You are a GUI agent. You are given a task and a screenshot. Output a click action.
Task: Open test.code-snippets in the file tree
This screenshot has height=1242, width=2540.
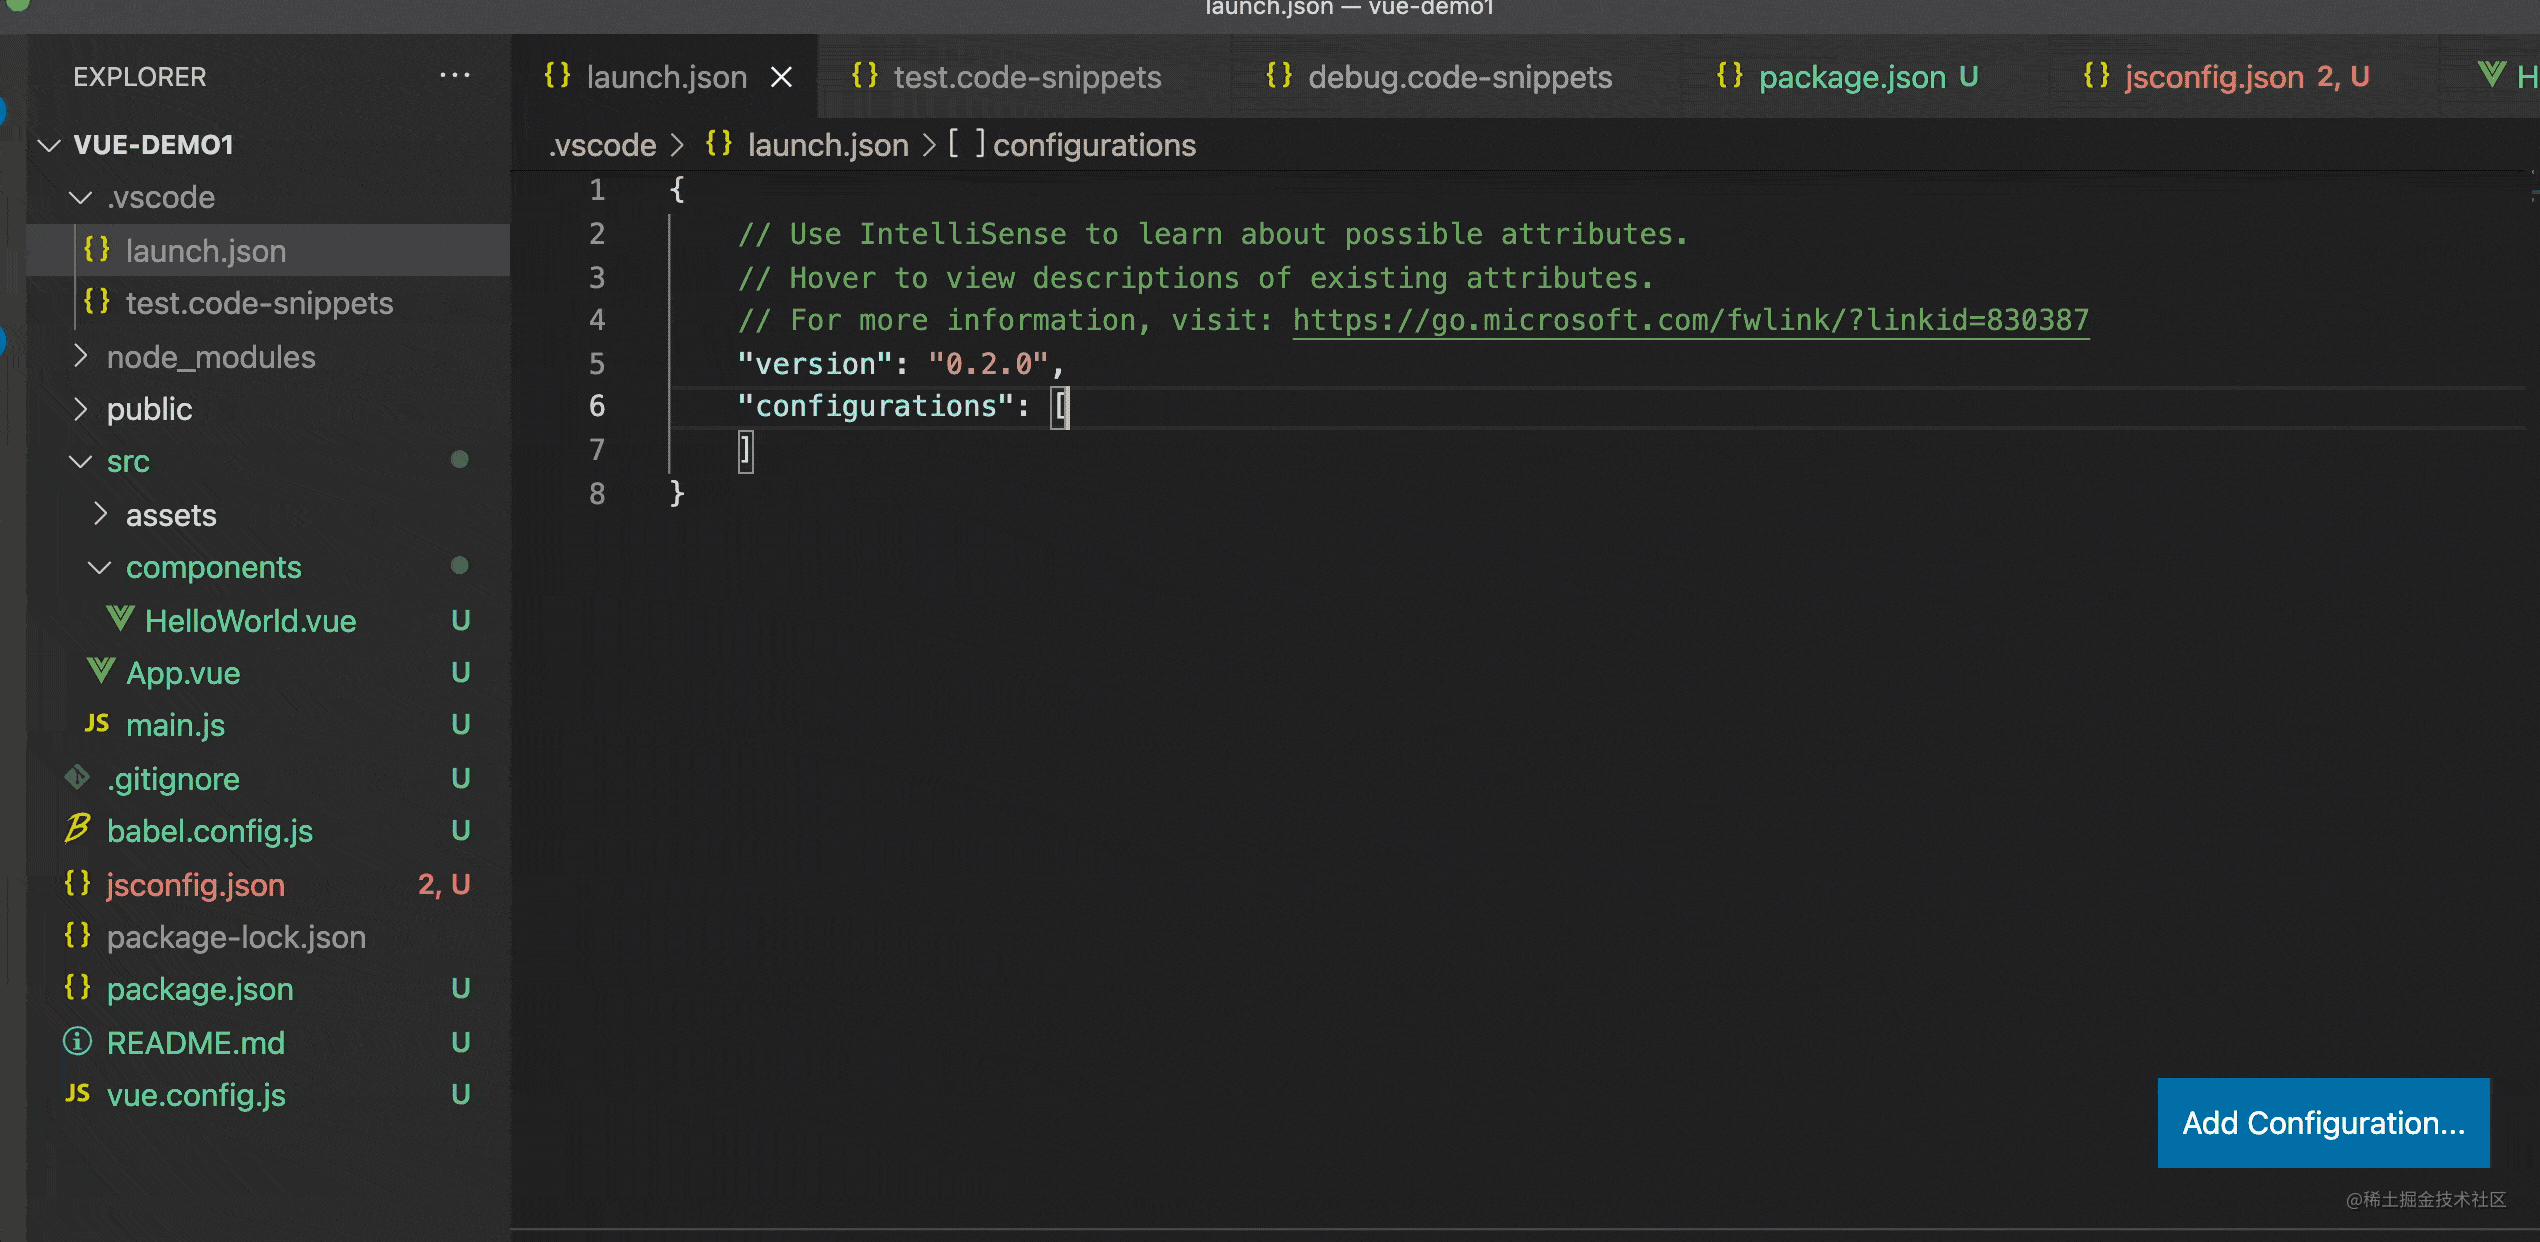tap(259, 303)
